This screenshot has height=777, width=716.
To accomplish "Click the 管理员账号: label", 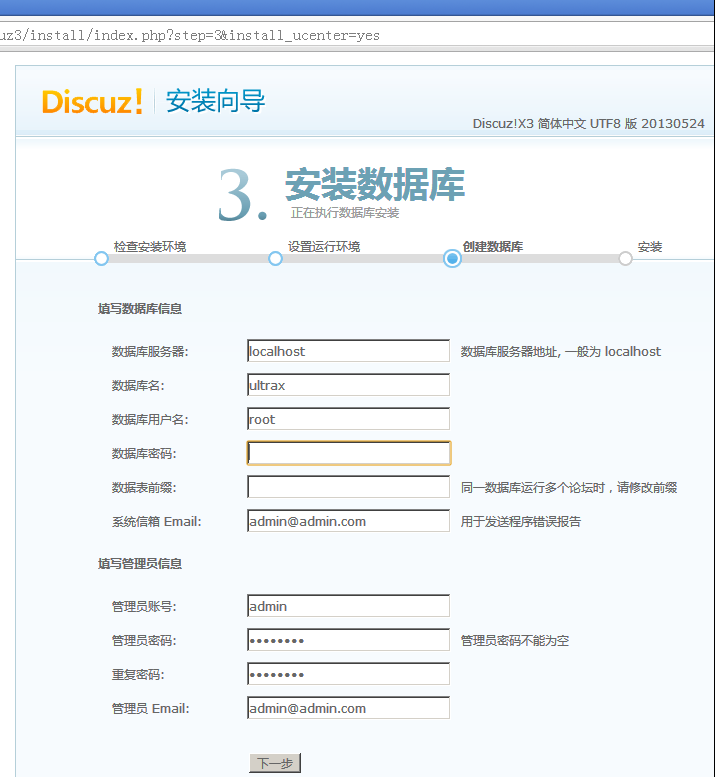I will [x=144, y=607].
